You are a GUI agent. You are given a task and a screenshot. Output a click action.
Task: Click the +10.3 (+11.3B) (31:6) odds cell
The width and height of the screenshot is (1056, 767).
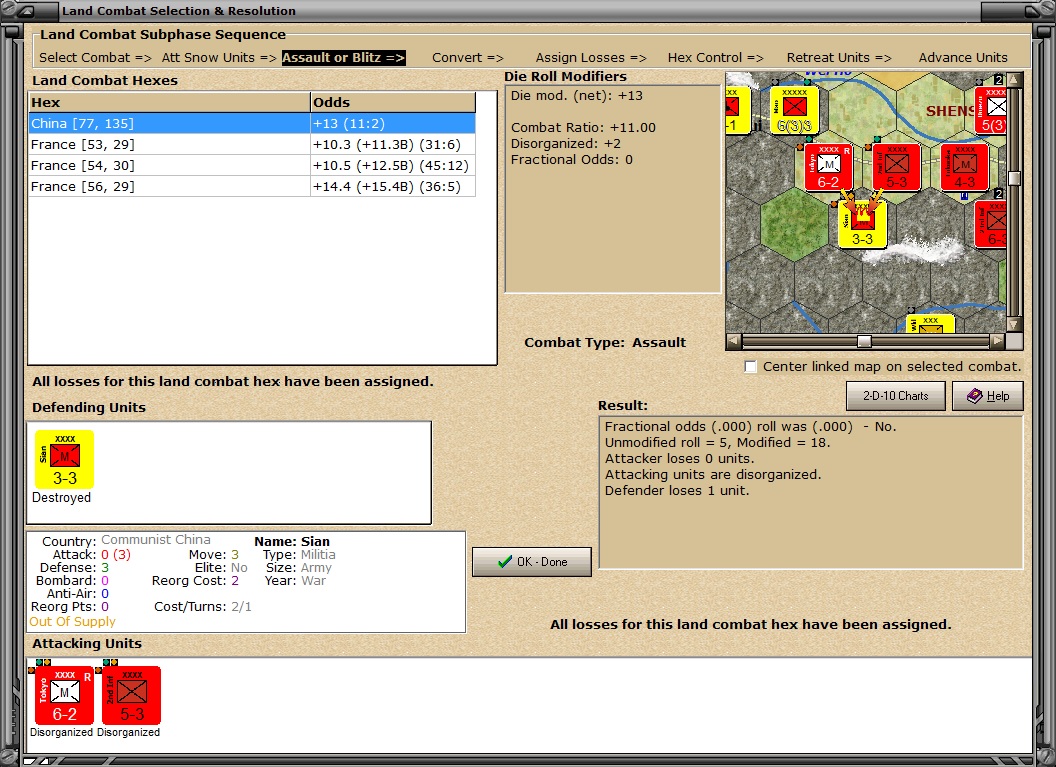pyautogui.click(x=393, y=145)
